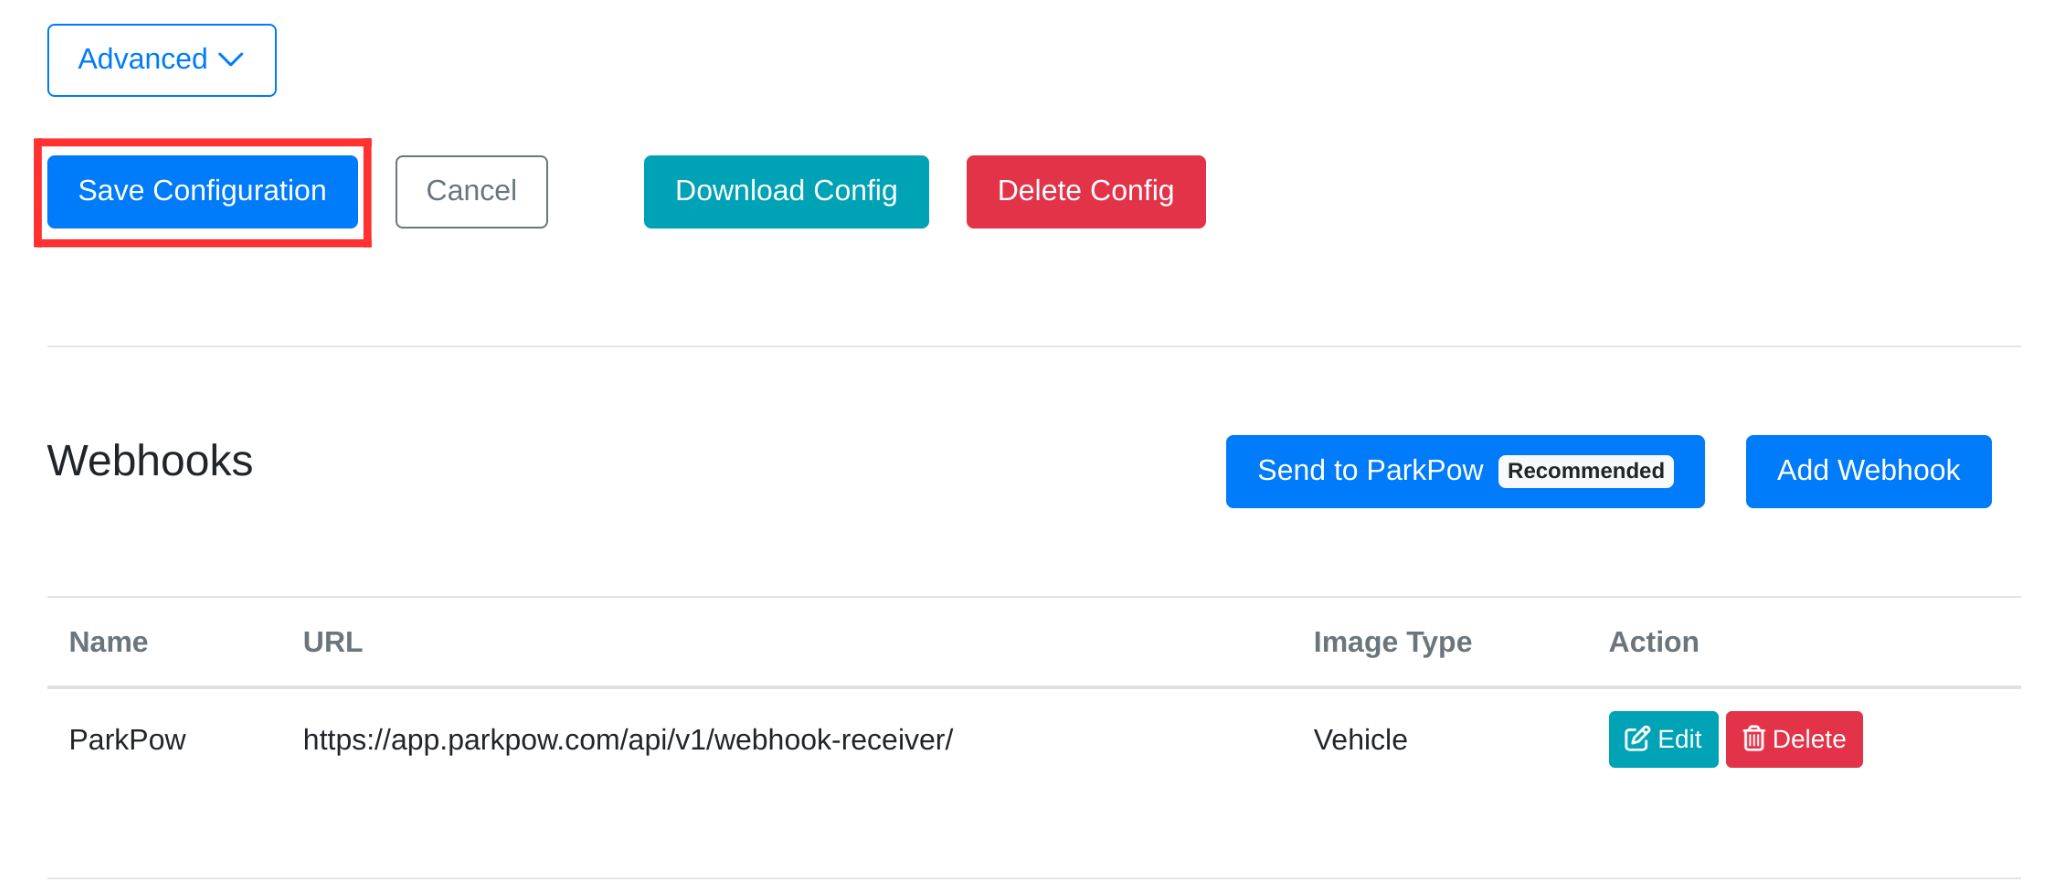
Task: Click the Image Type column header
Action: [1392, 642]
